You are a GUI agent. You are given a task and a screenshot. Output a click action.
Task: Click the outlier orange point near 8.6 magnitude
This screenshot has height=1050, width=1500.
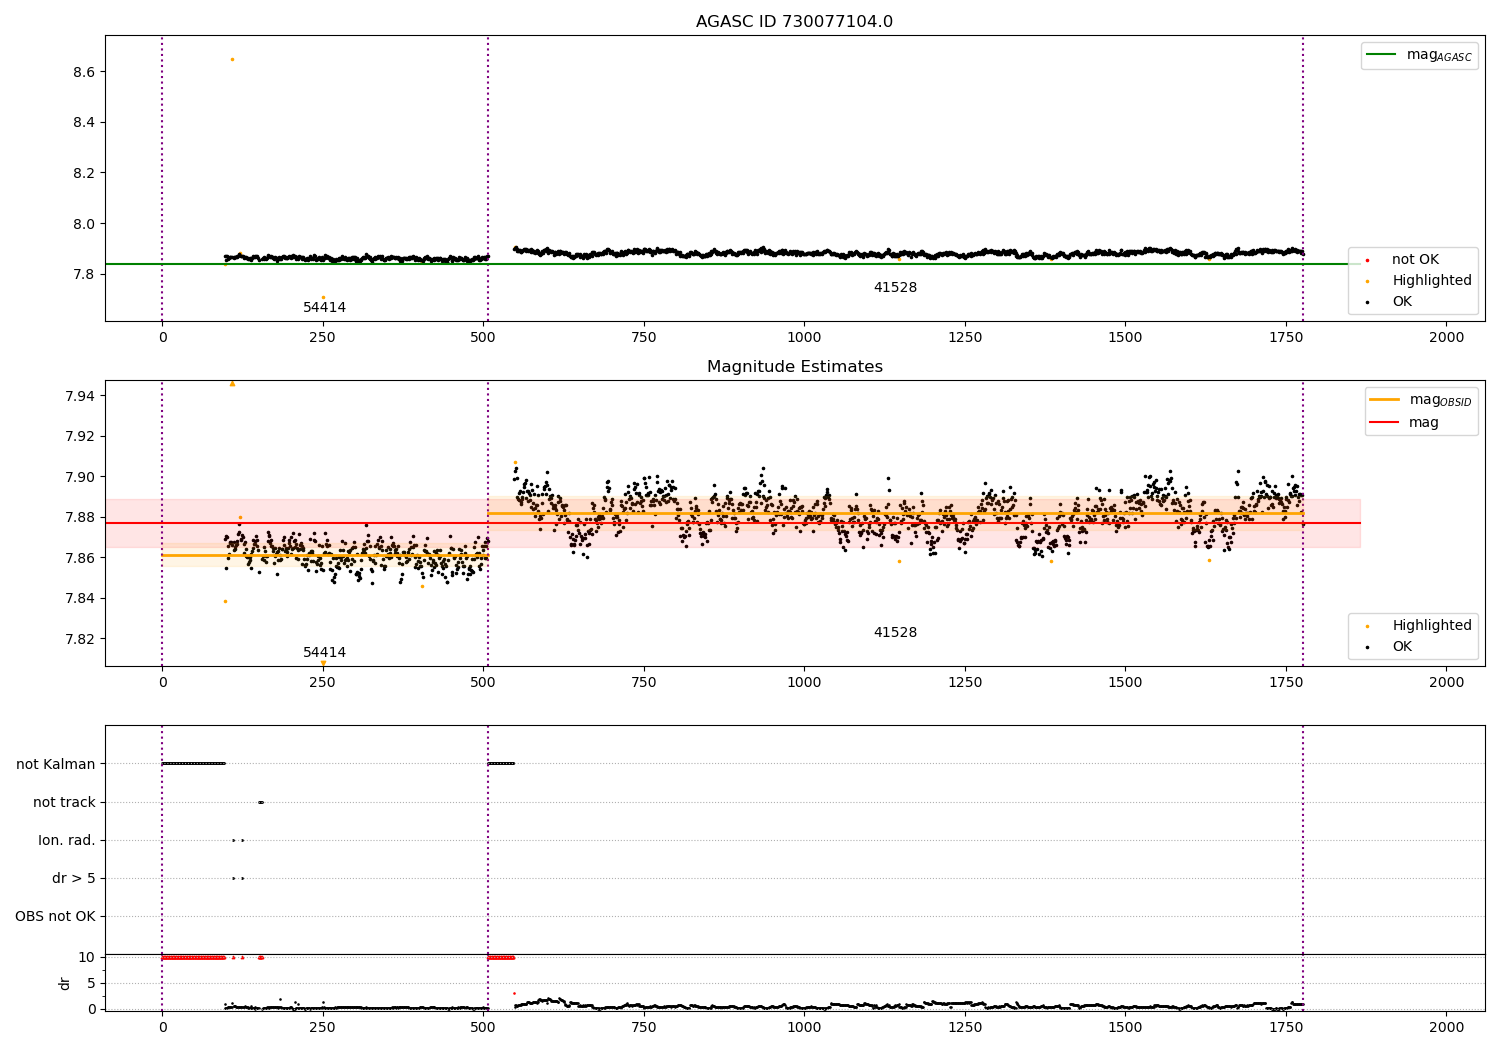click(232, 59)
